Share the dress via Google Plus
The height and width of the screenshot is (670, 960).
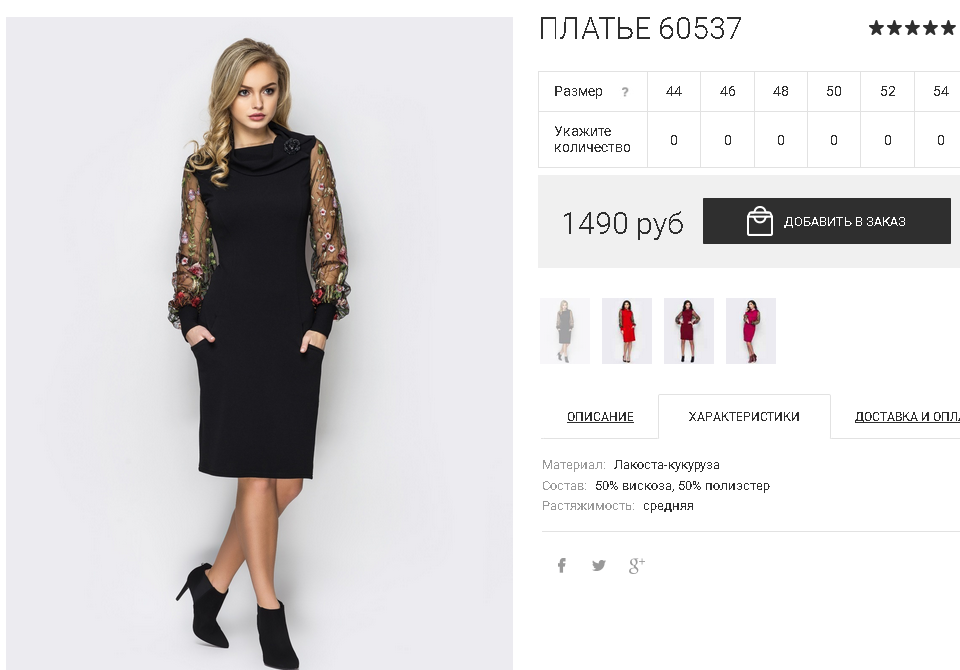637,565
